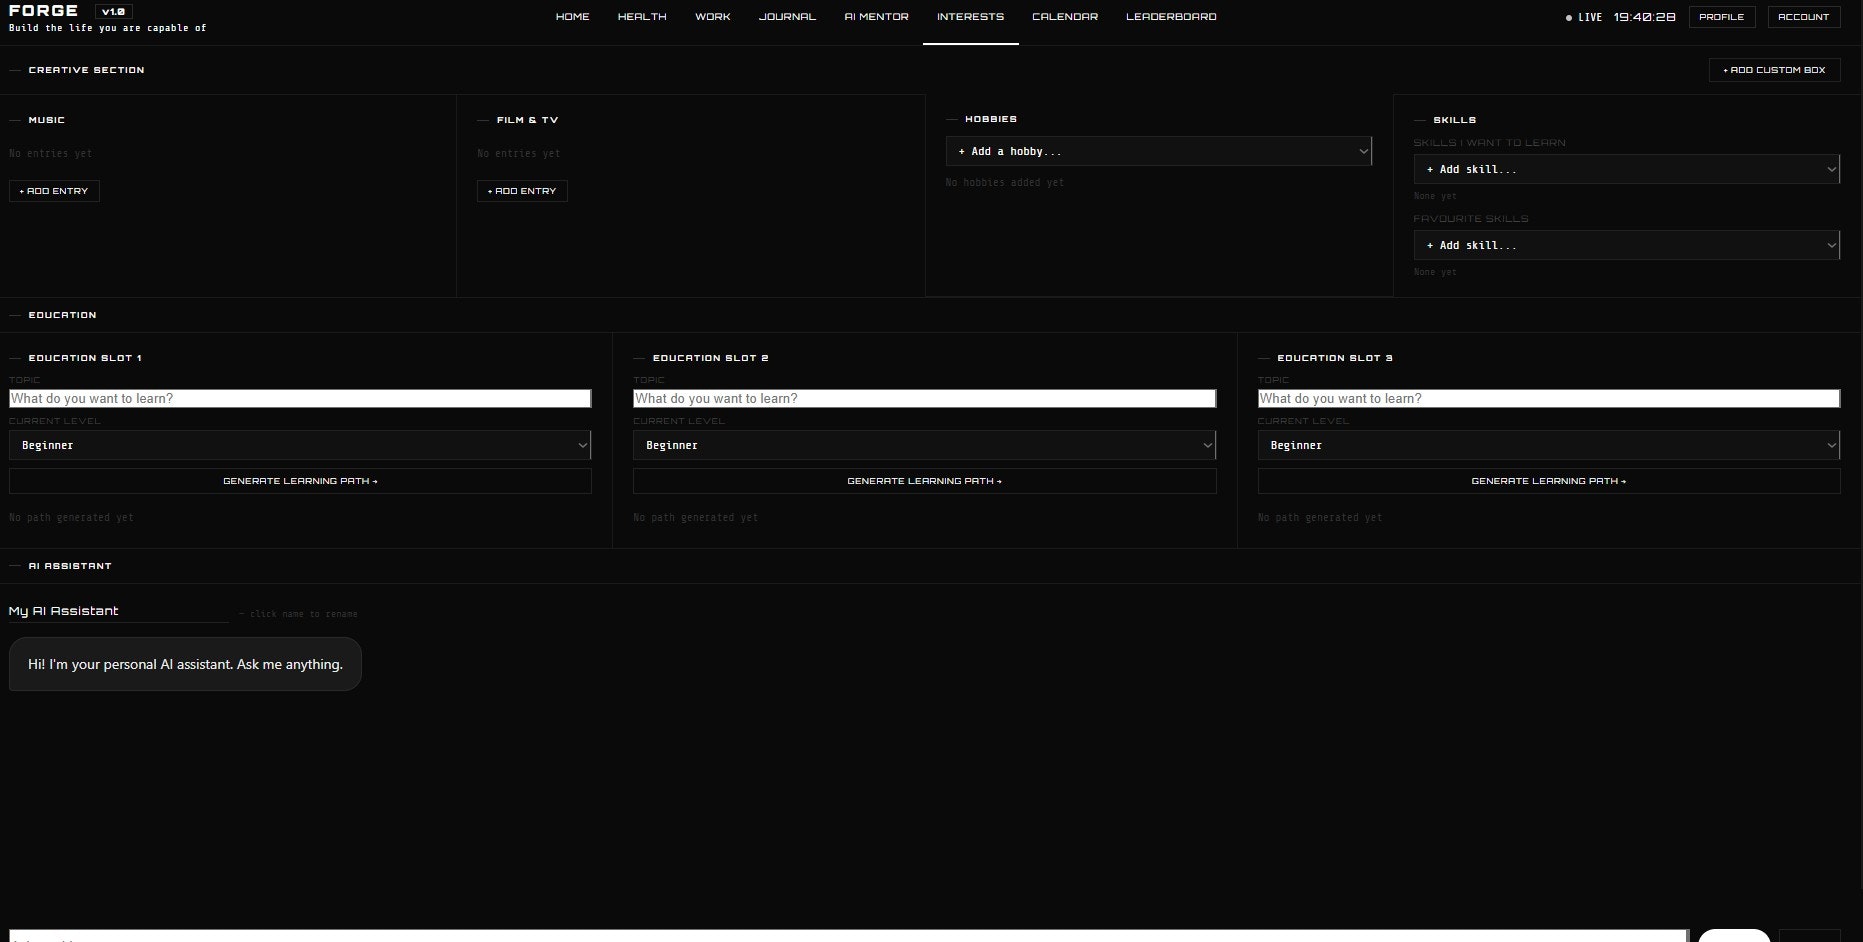The image size is (1863, 942).
Task: Select the INTERESTS tab
Action: tap(970, 17)
